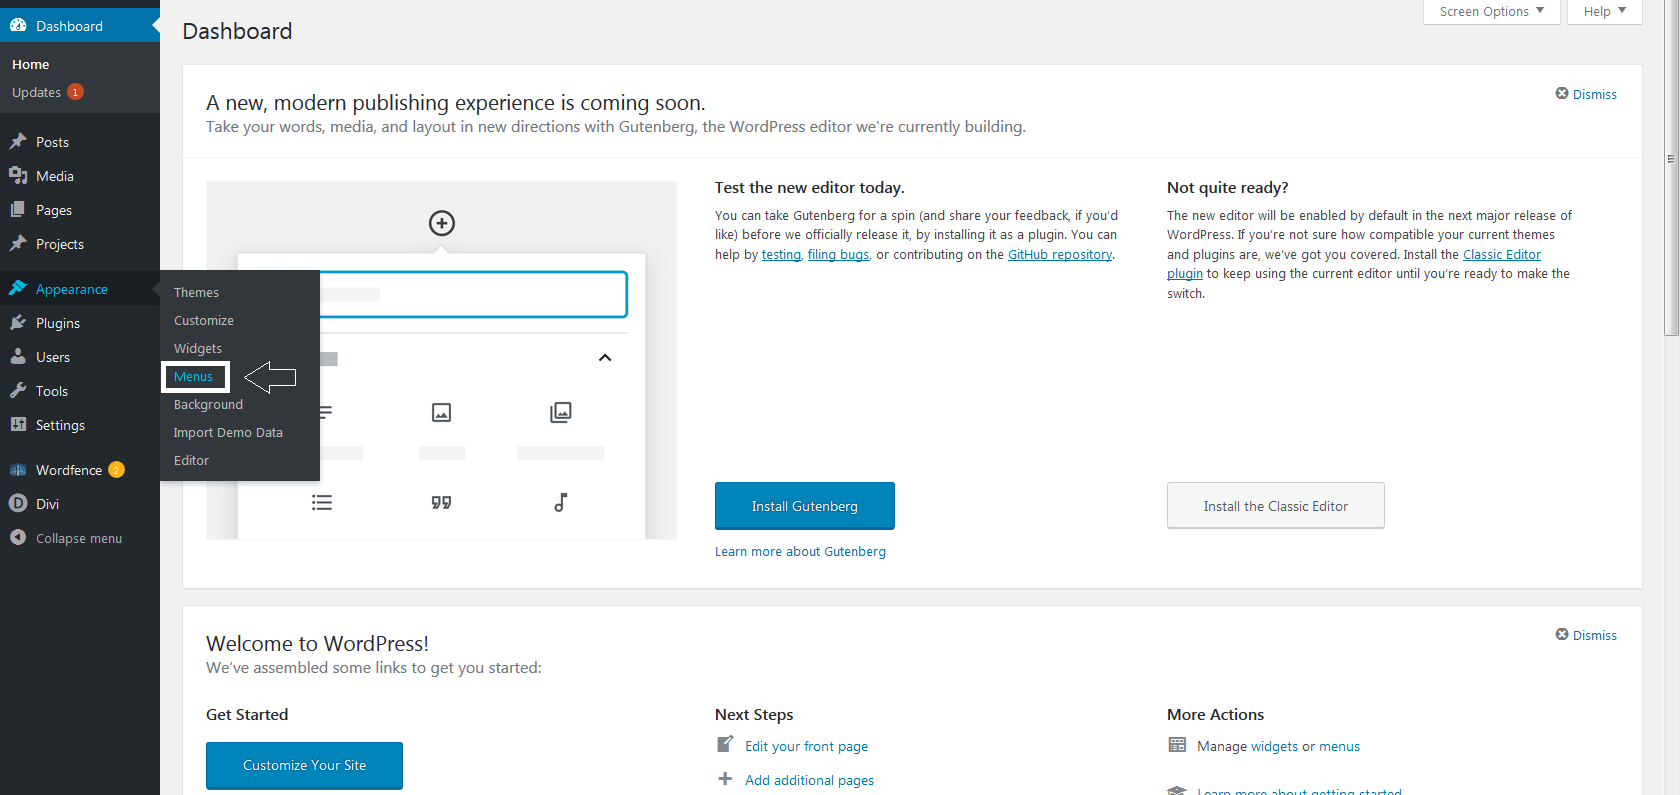Click the audio note block icon
The image size is (1680, 795).
[x=561, y=502]
